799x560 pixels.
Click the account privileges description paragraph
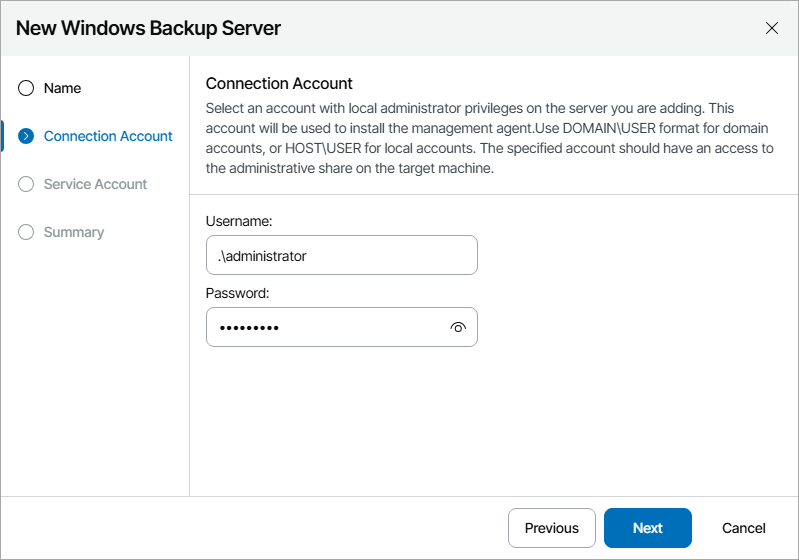pos(490,138)
